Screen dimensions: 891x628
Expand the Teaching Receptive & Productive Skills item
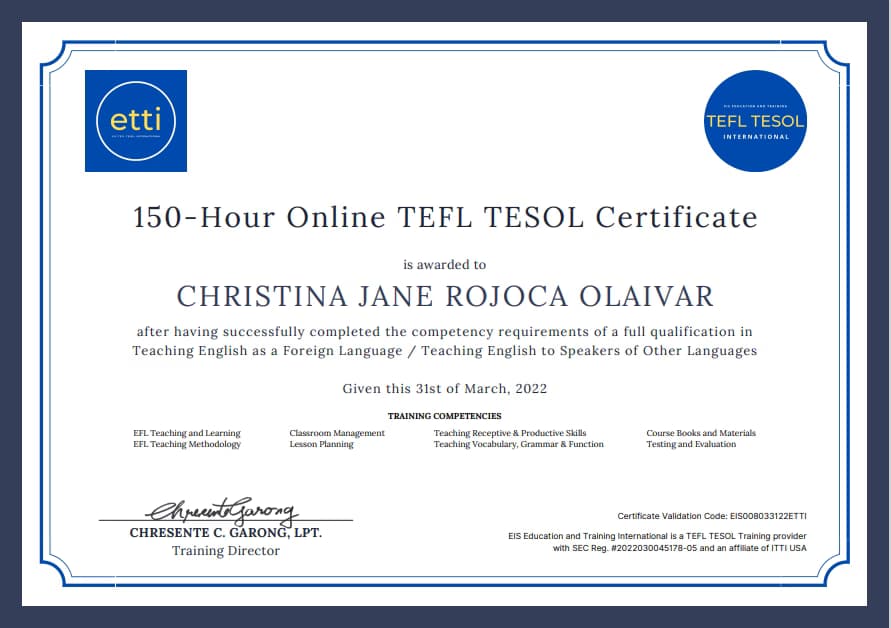point(512,433)
